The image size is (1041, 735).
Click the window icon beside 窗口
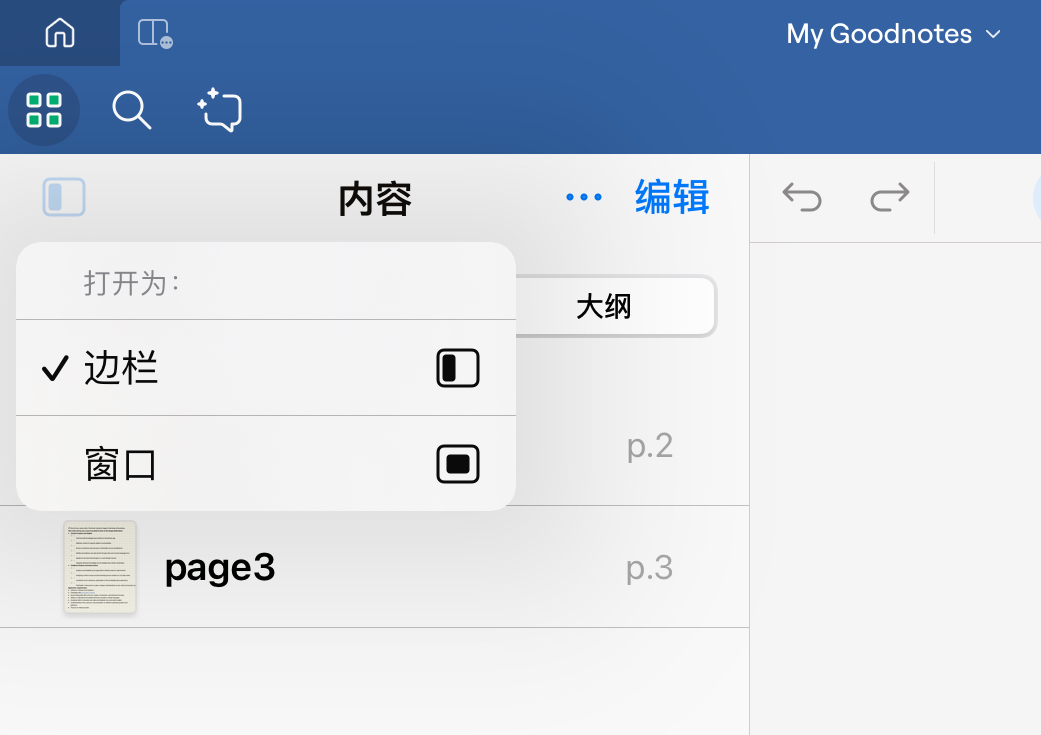pos(458,463)
